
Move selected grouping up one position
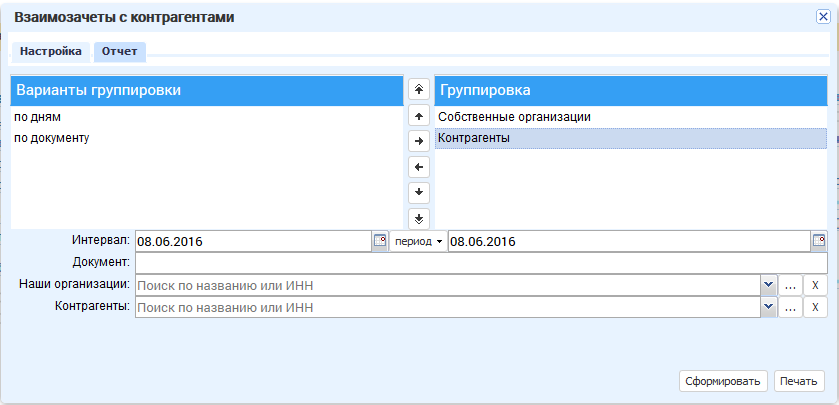click(419, 116)
